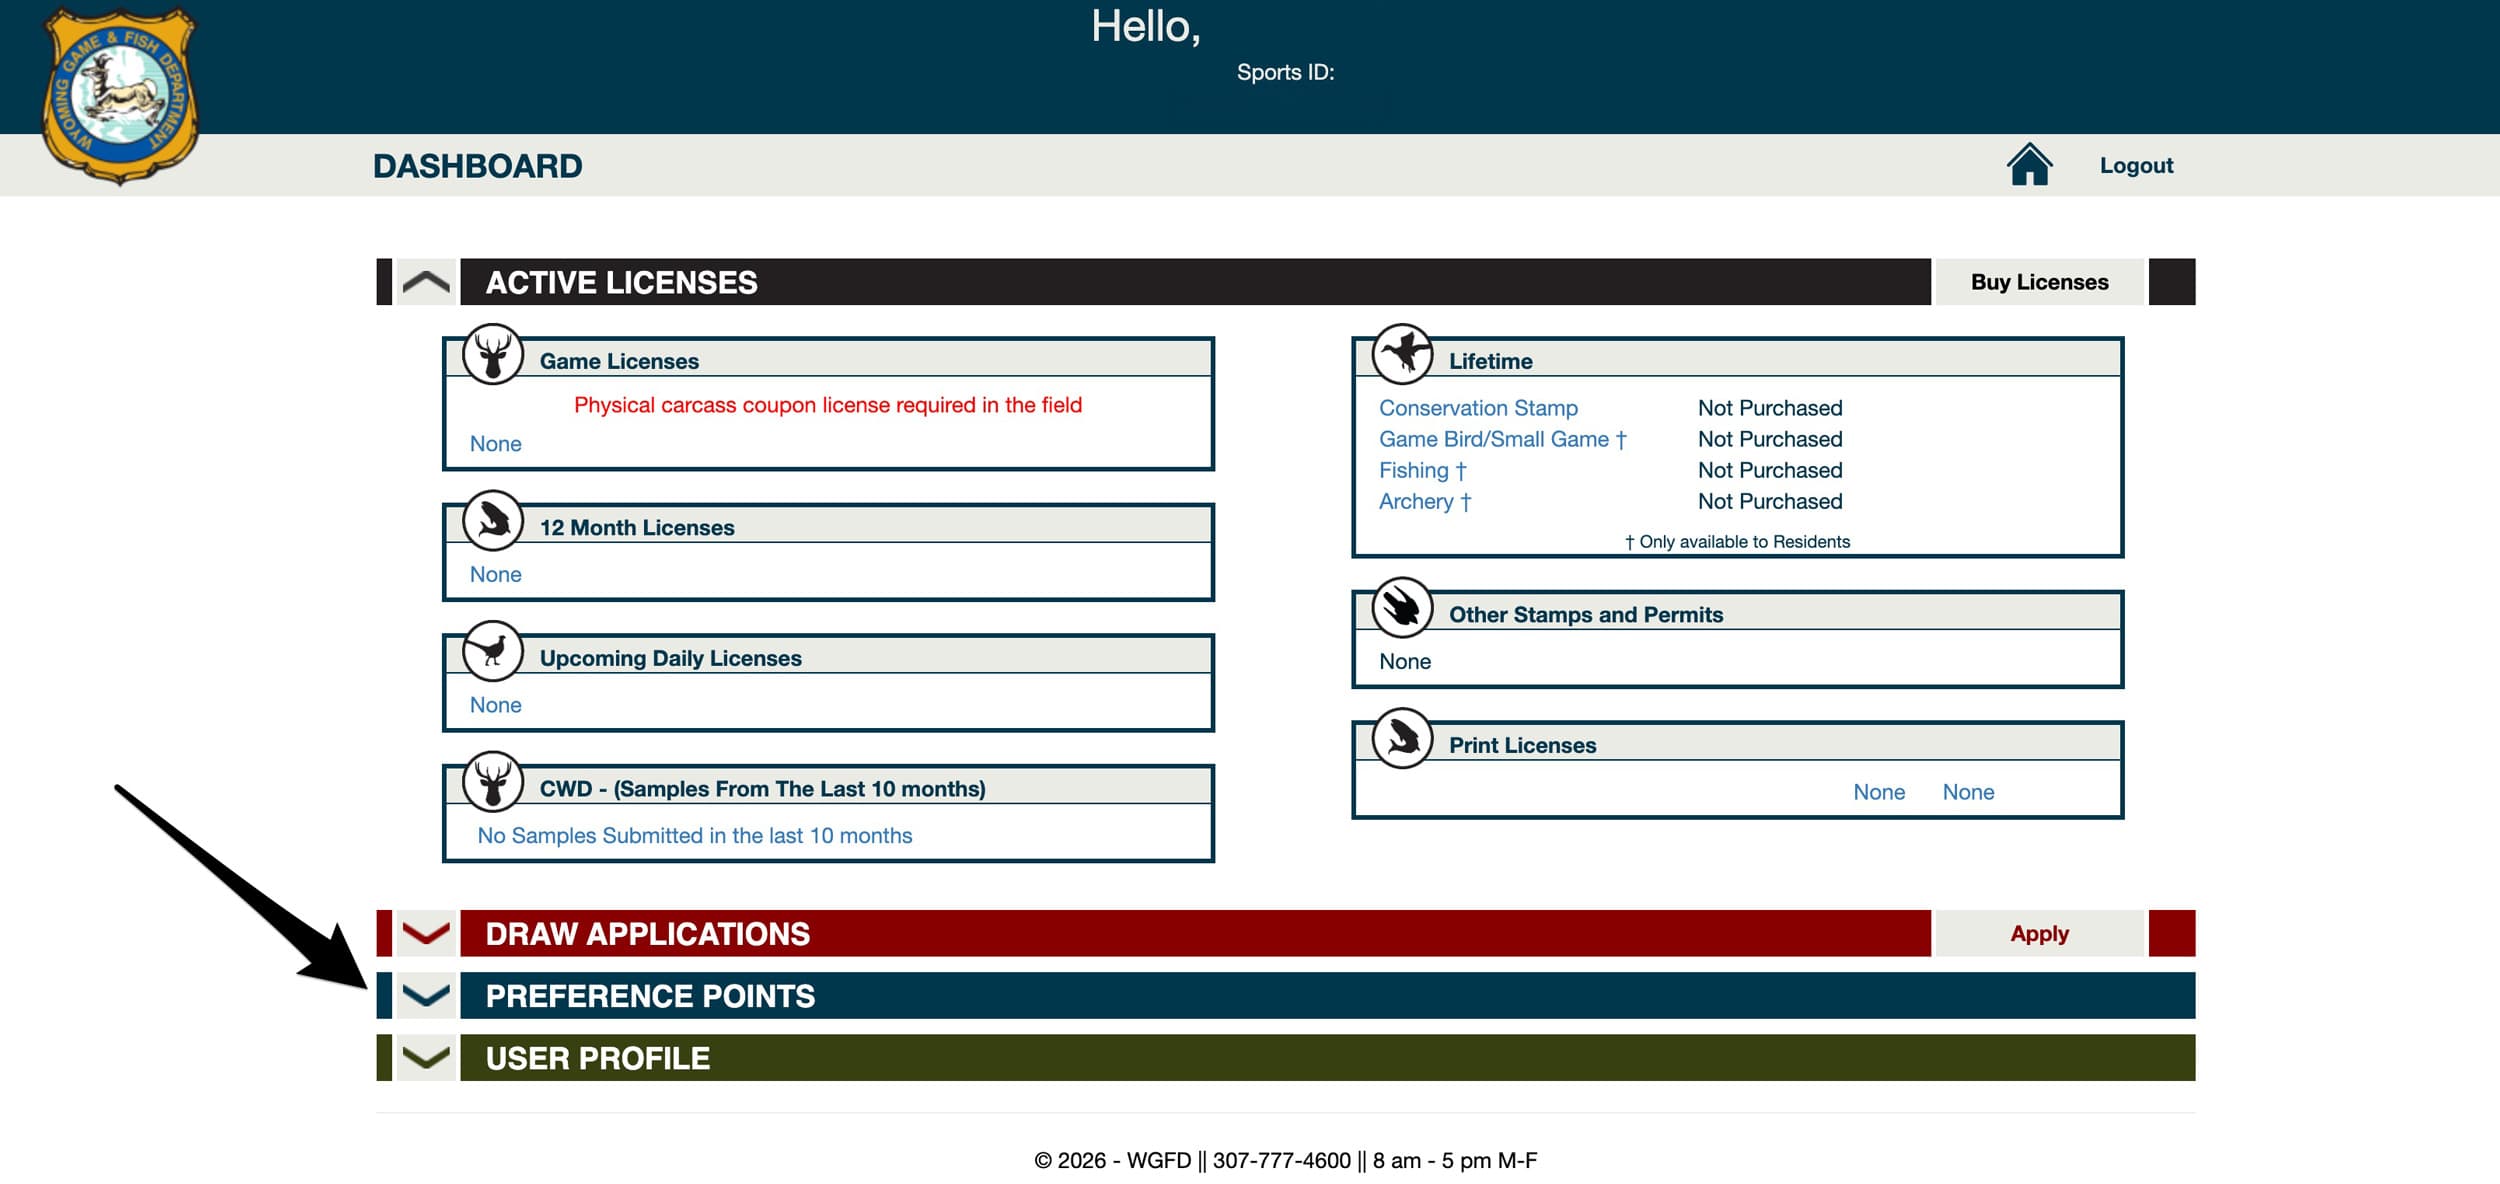Image resolution: width=2500 pixels, height=1184 pixels.
Task: Click the DASHBOARD page title
Action: (x=478, y=166)
